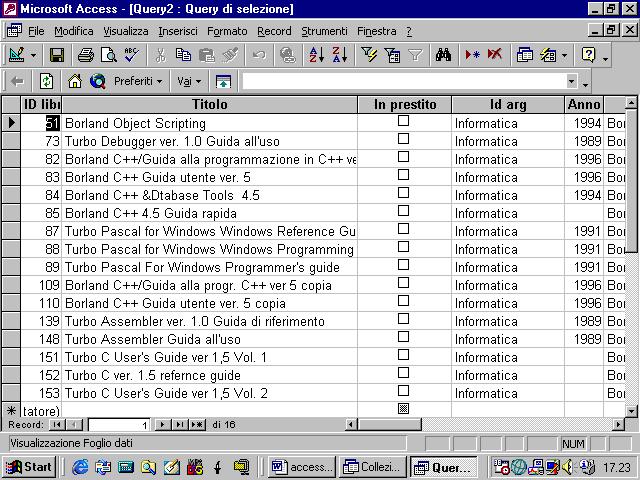Check In prestito for record 110

click(403, 301)
